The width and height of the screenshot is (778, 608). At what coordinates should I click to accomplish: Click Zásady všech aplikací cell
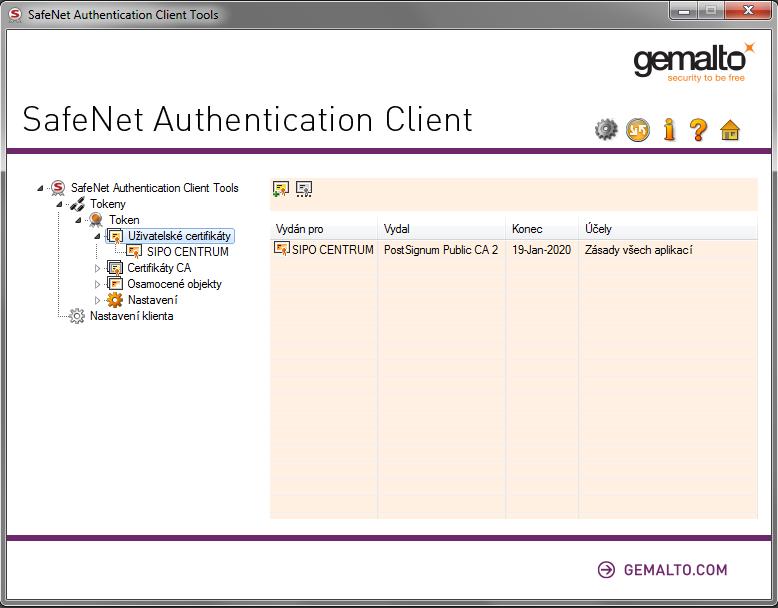point(638,249)
